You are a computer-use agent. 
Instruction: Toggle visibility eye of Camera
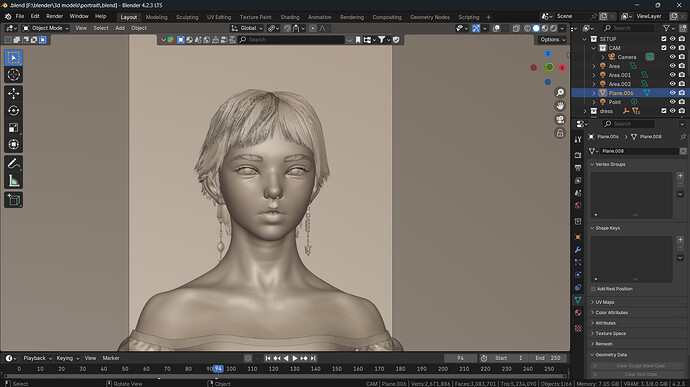(672, 57)
